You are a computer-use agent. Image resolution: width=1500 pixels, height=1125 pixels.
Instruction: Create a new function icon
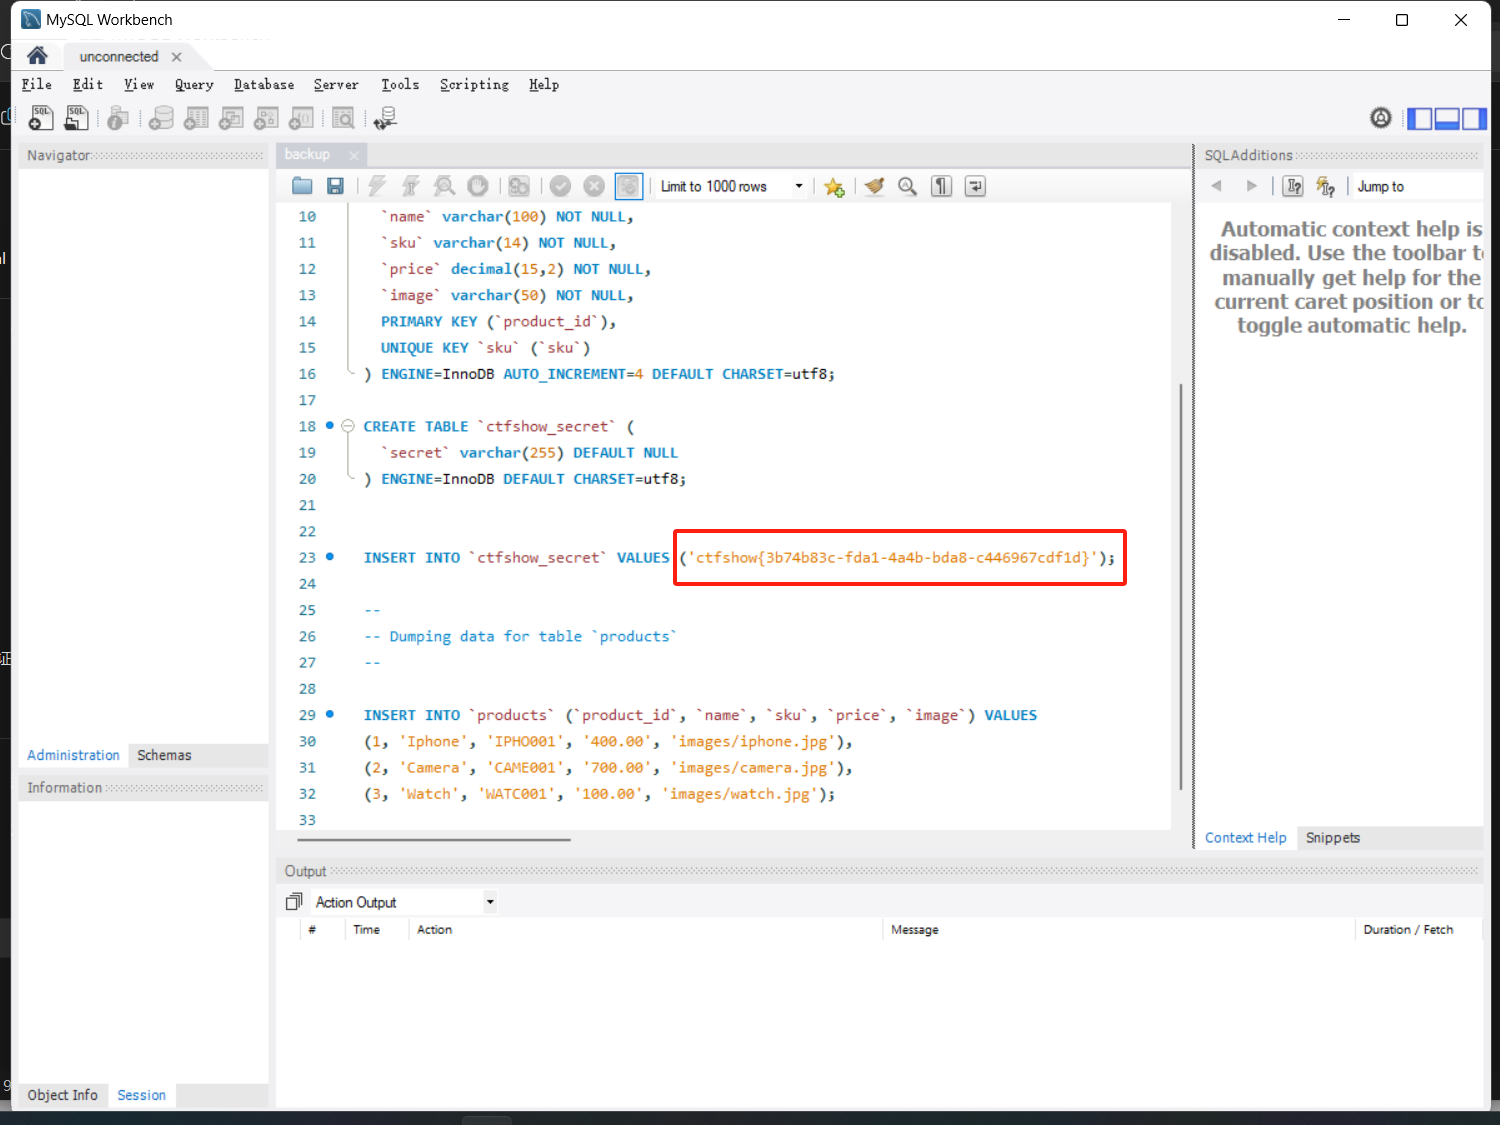[x=301, y=119]
